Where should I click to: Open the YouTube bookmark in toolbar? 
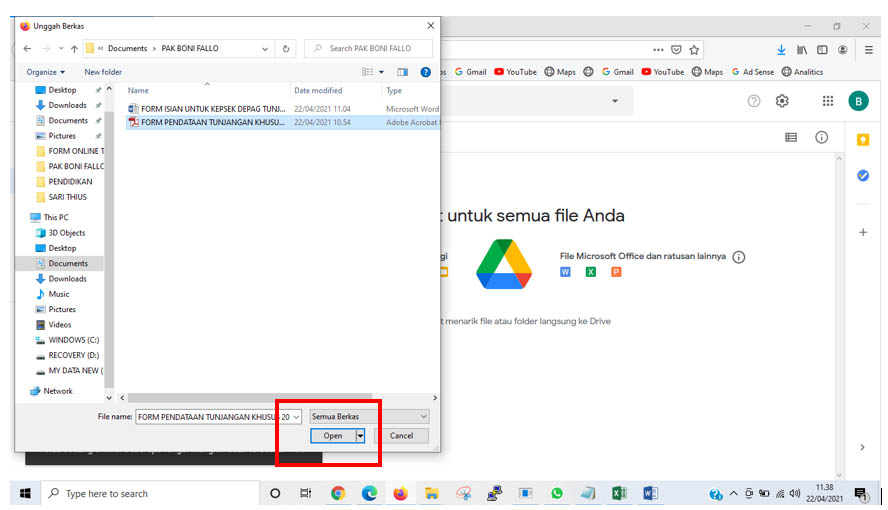[x=515, y=72]
